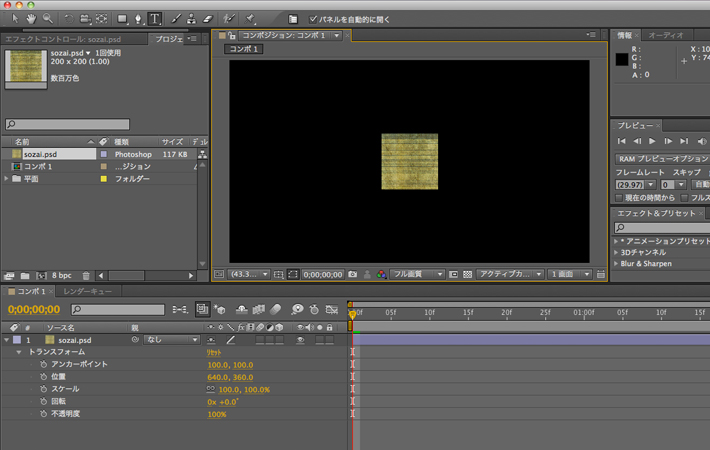The image size is (710, 450).
Task: Pick the Puppet Pin tool
Action: [x=250, y=18]
